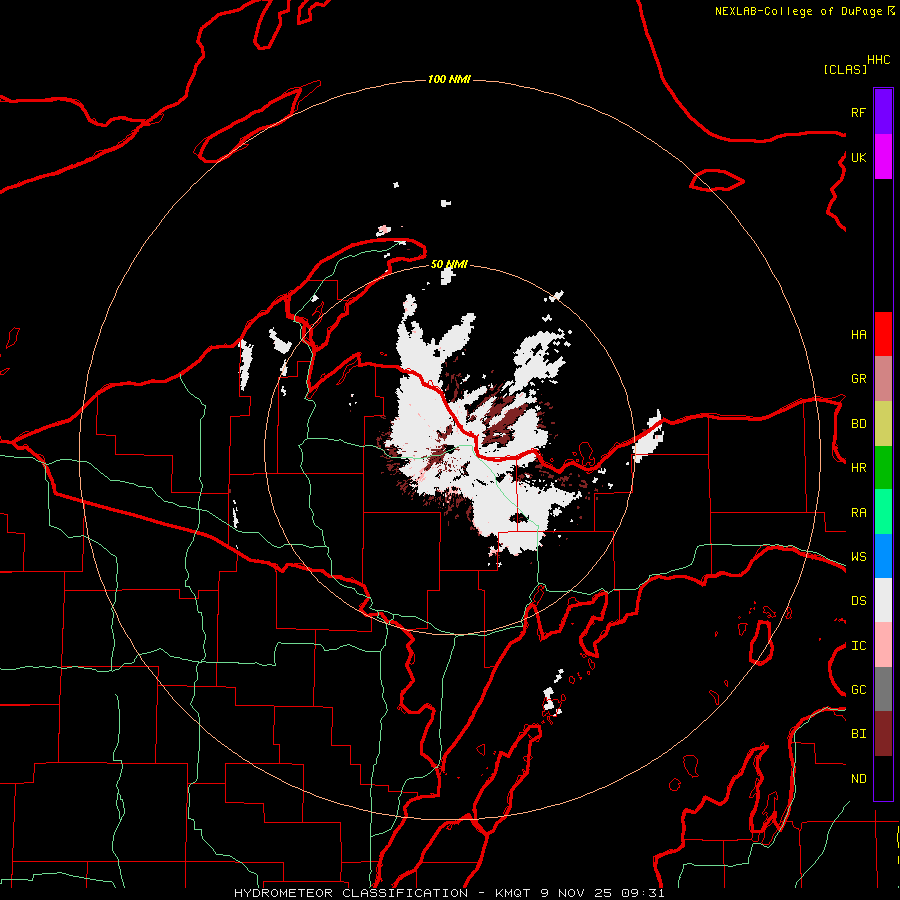The image size is (900, 900).
Task: Click the GR legend label
Action: click(858, 379)
